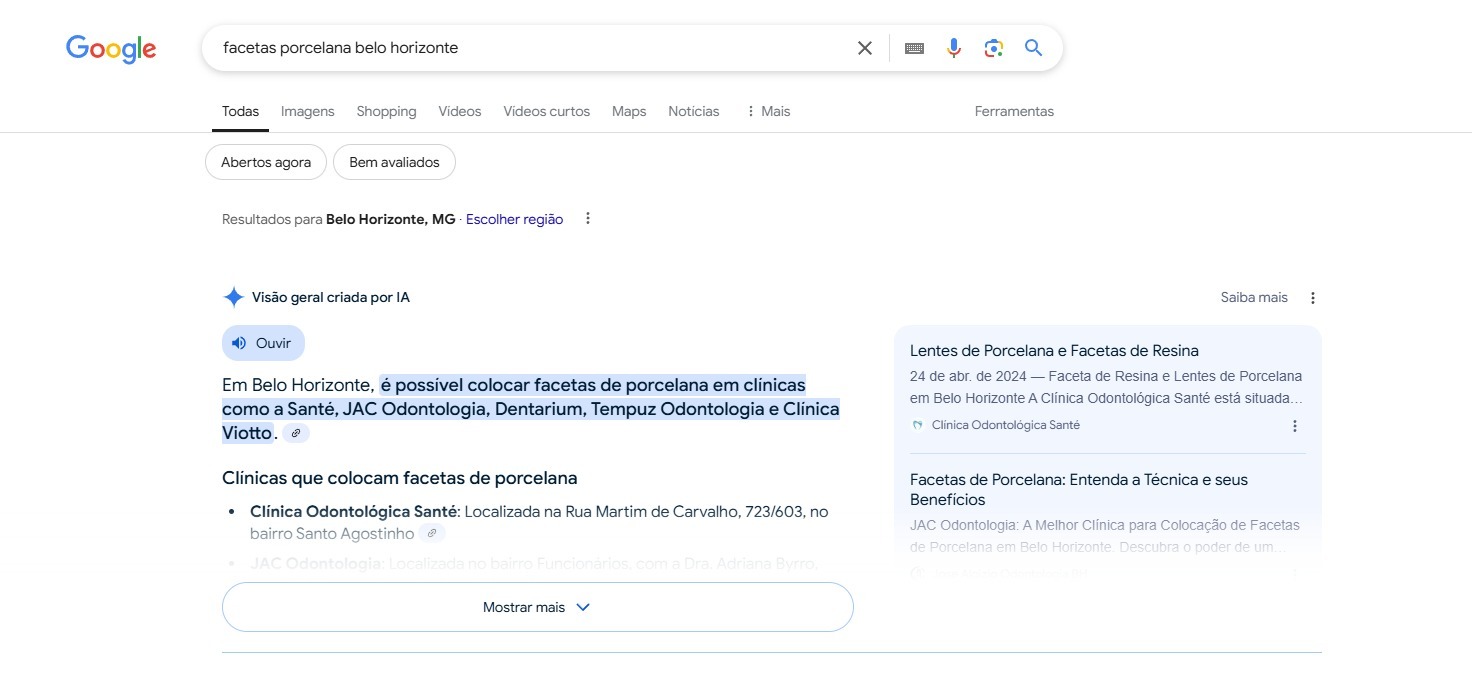Switch to Vídeos curtos tab
The image size is (1472, 674).
point(547,111)
